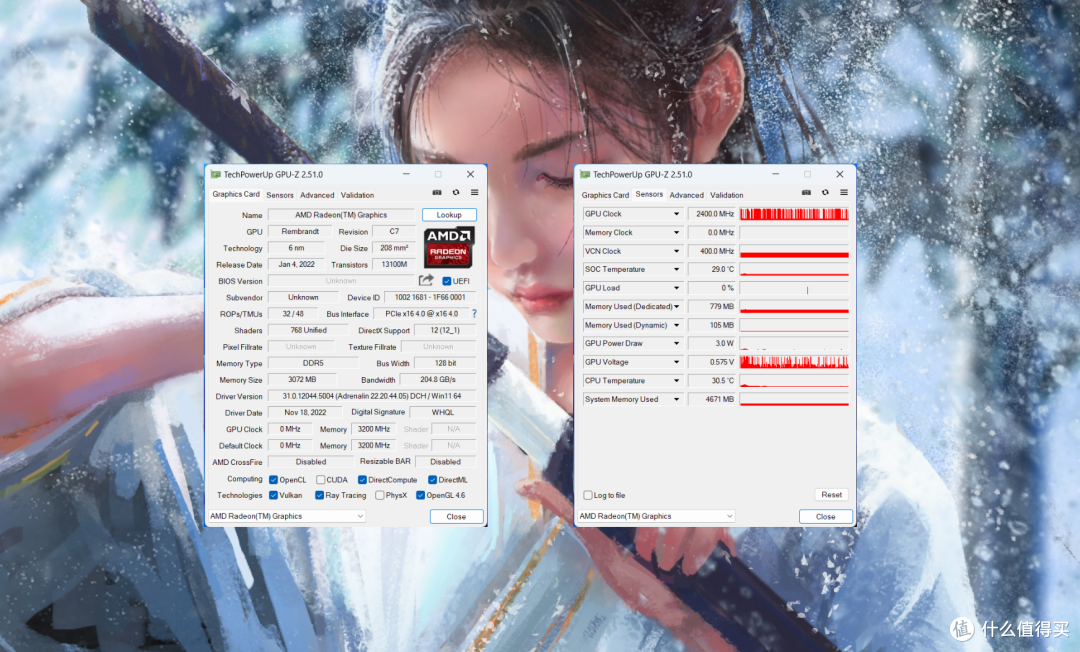Open the SOC Temperature sensor dropdown
The width and height of the screenshot is (1080, 652).
(676, 270)
